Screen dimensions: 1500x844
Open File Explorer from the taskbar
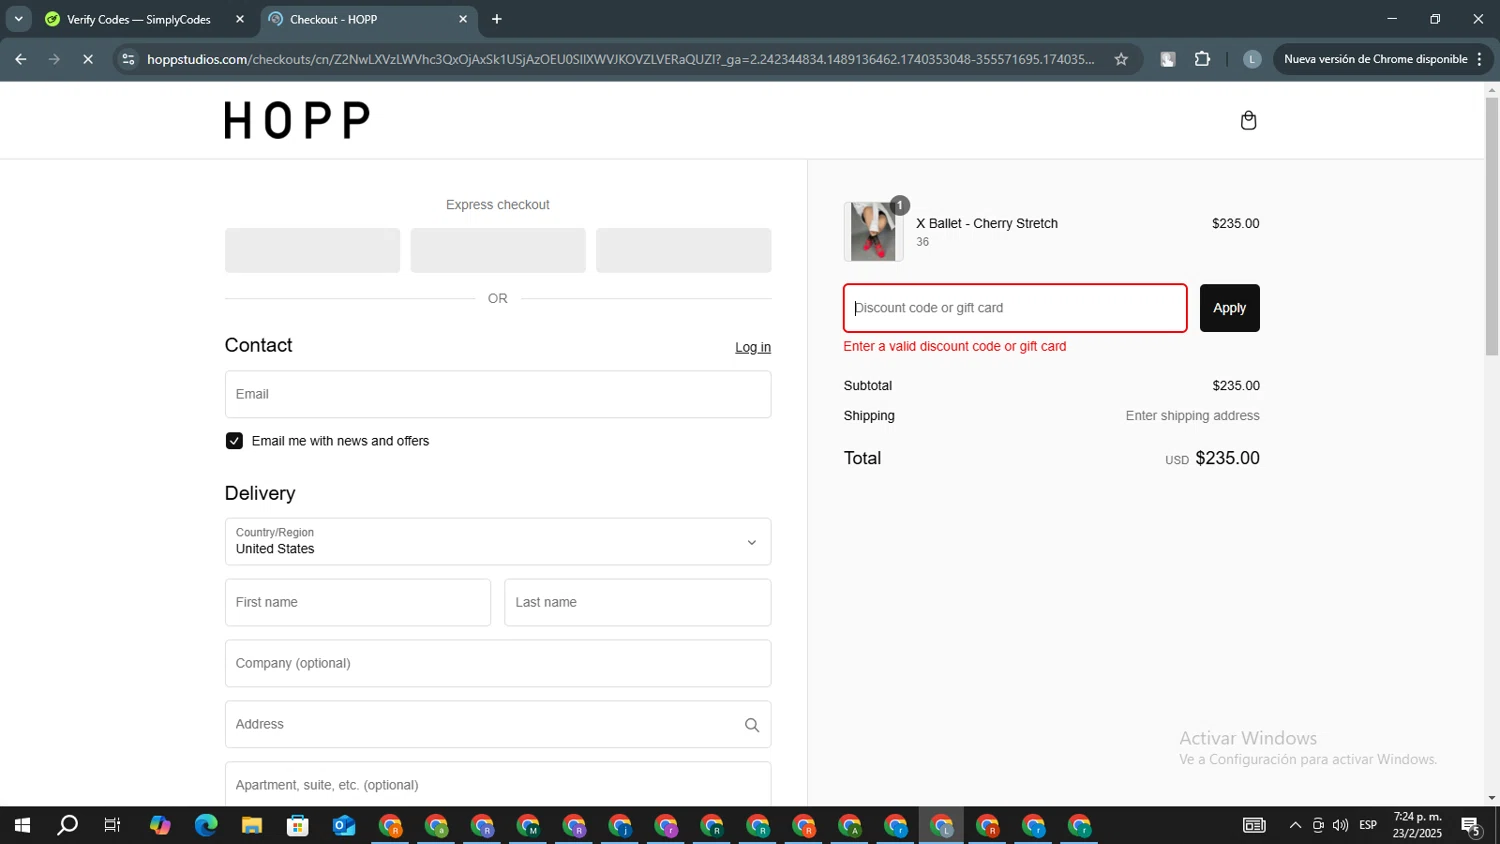252,826
